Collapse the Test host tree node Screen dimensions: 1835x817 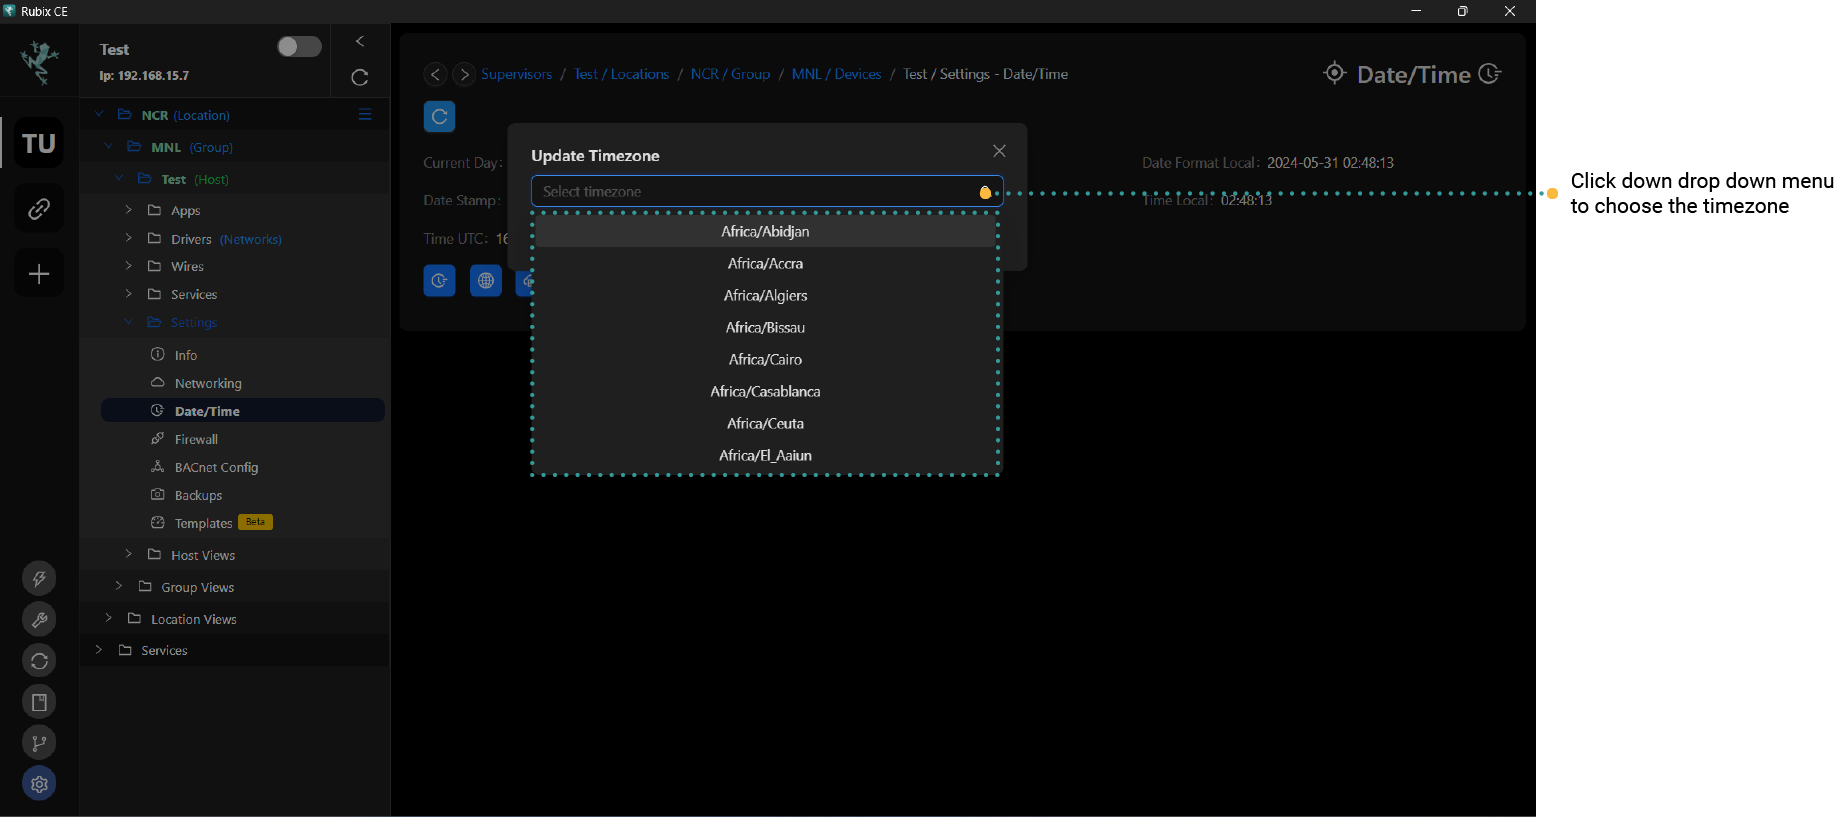[119, 179]
